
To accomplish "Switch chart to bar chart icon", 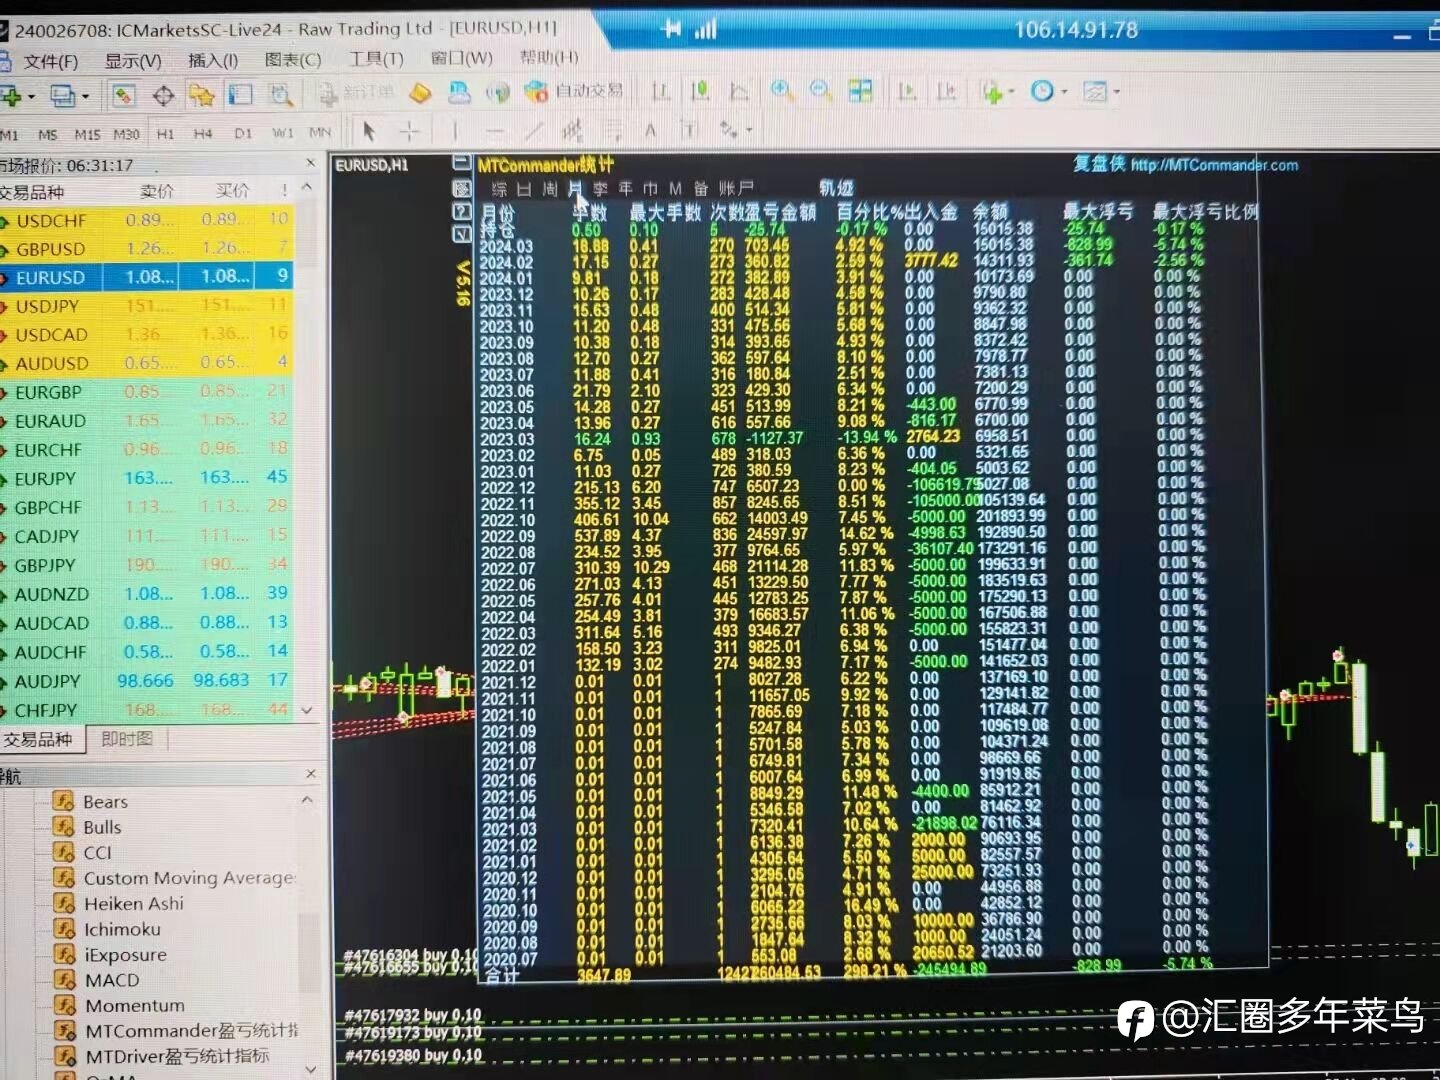I will click(661, 92).
